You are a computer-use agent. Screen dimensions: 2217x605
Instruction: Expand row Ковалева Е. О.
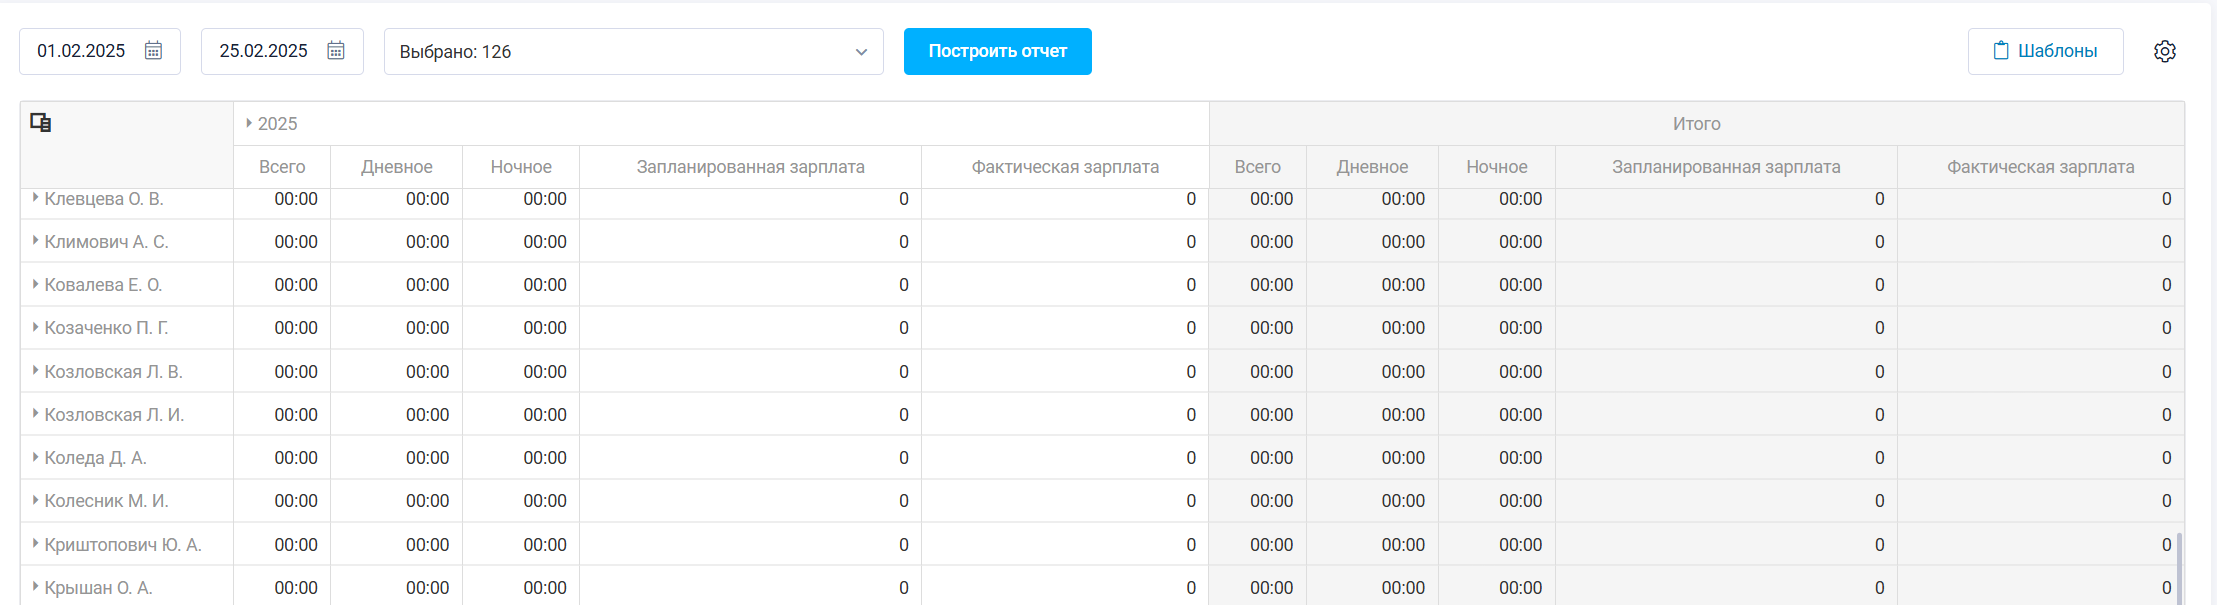point(35,284)
